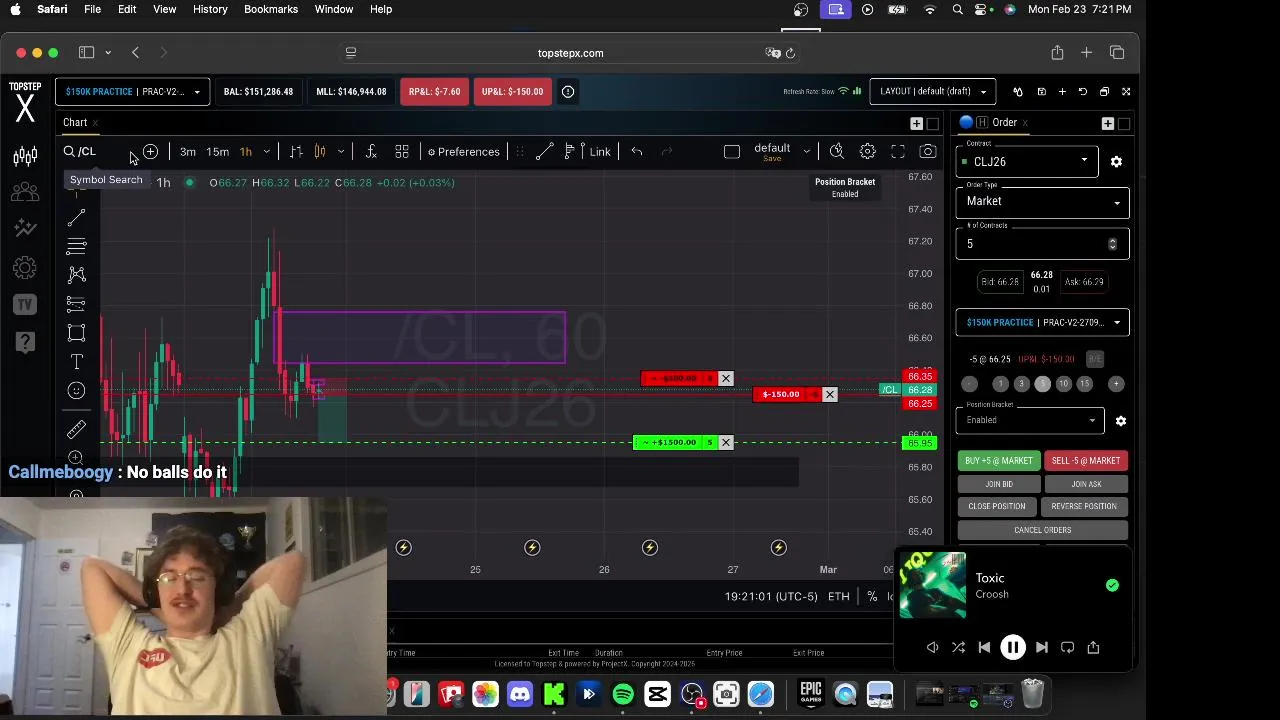
Task: Select quantity preset 1
Action: coord(1000,384)
